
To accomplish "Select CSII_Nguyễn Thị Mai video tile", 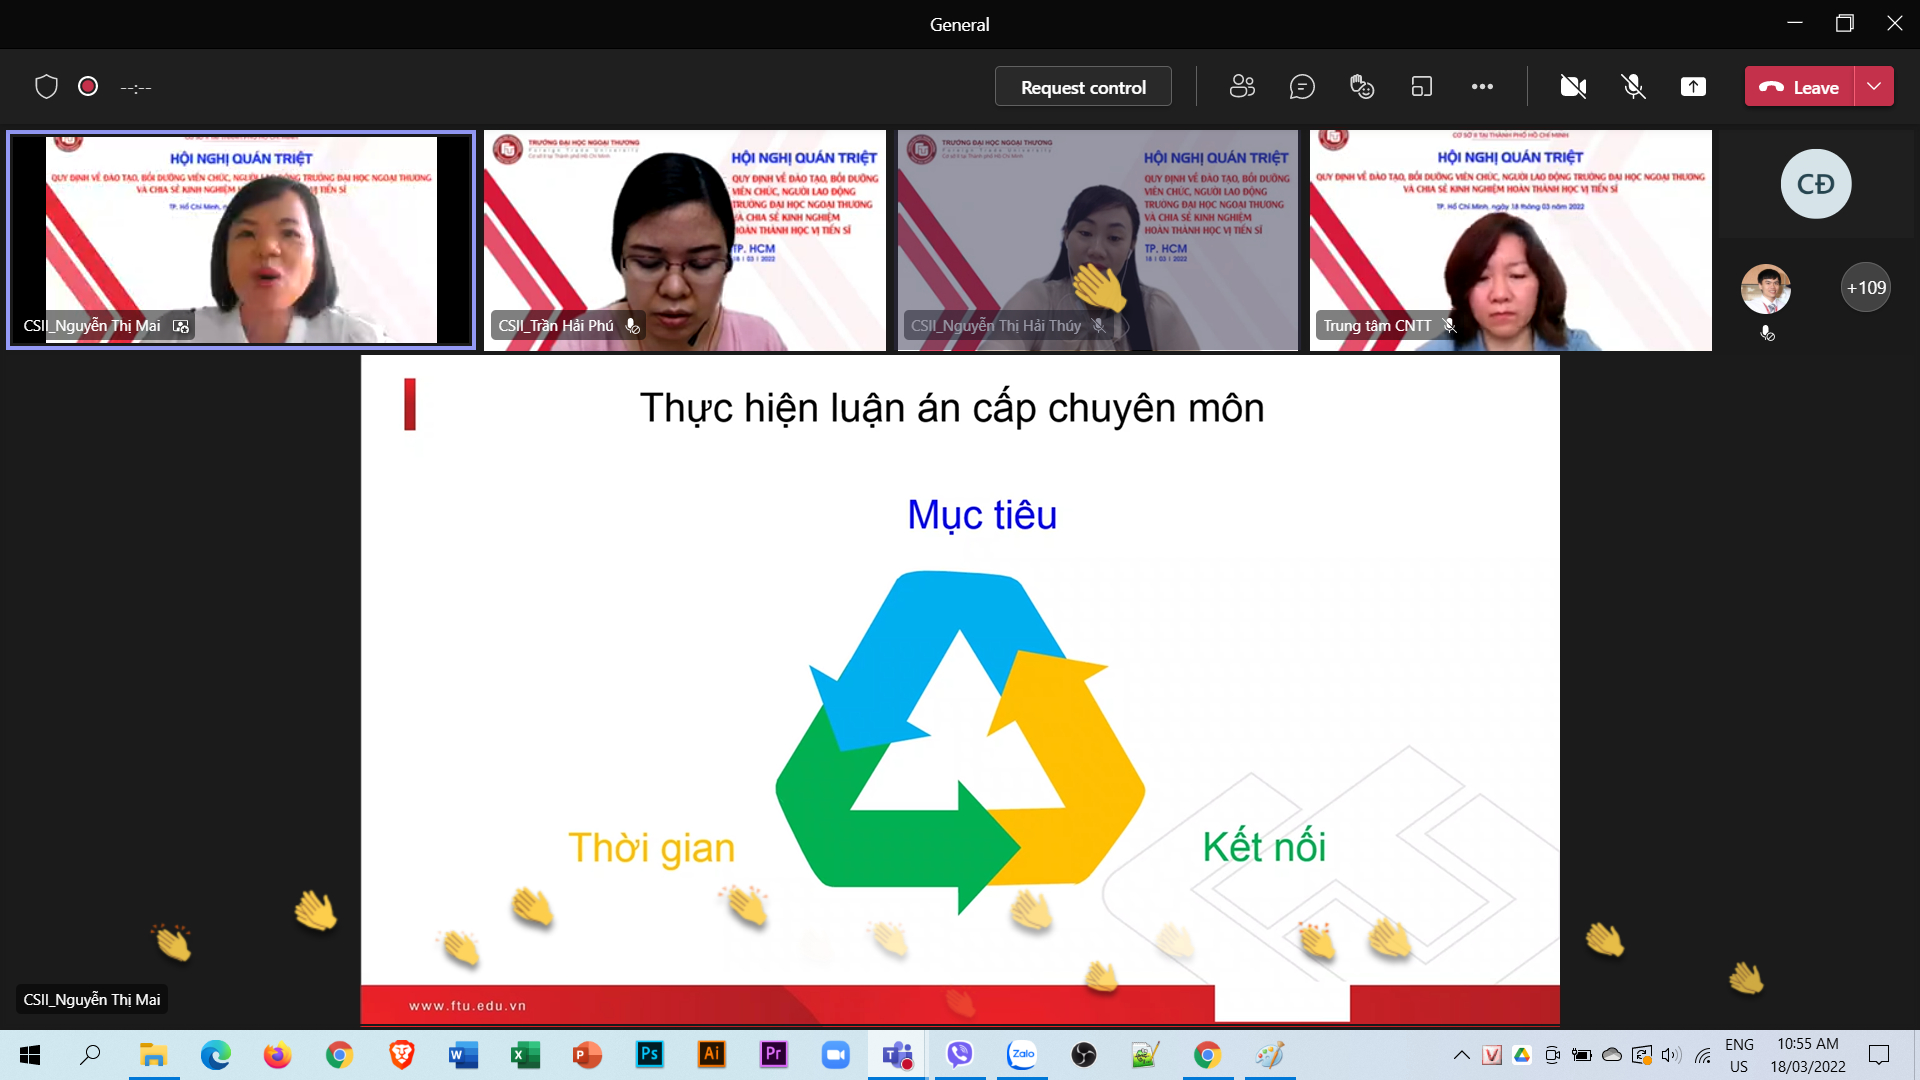I will coord(241,240).
